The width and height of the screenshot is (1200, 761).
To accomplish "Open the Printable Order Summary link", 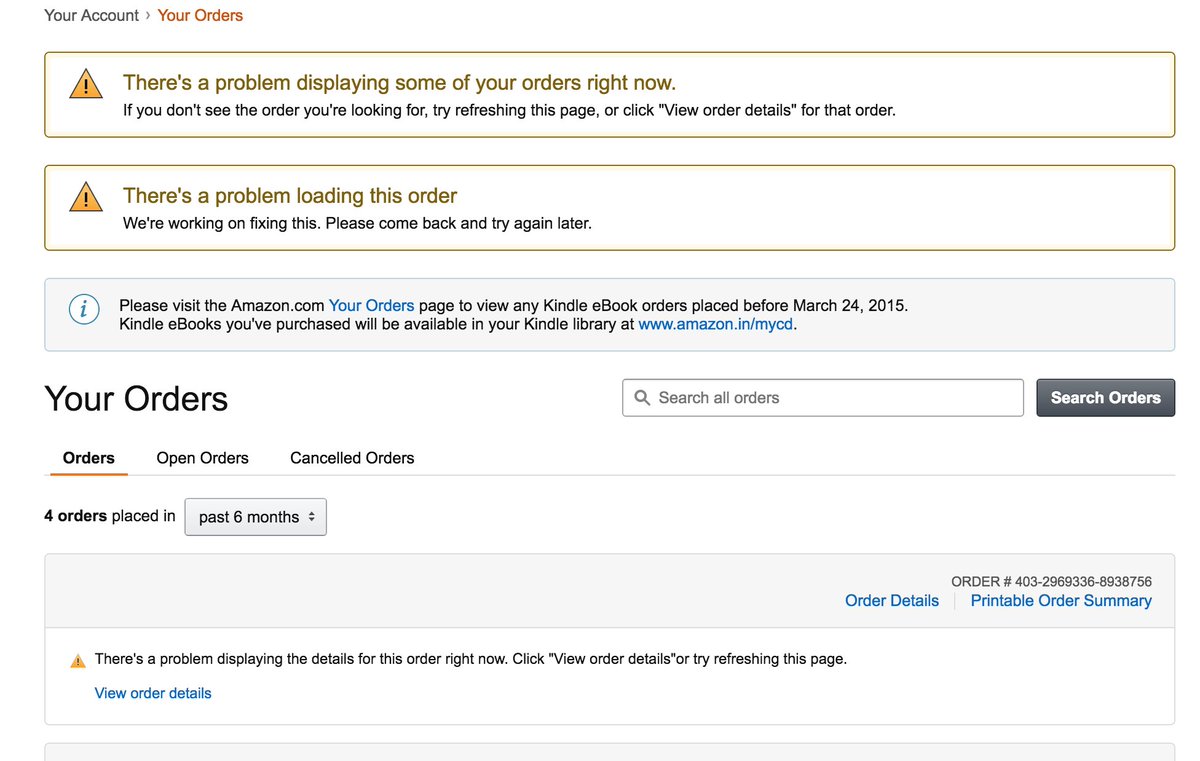I will [x=1061, y=600].
